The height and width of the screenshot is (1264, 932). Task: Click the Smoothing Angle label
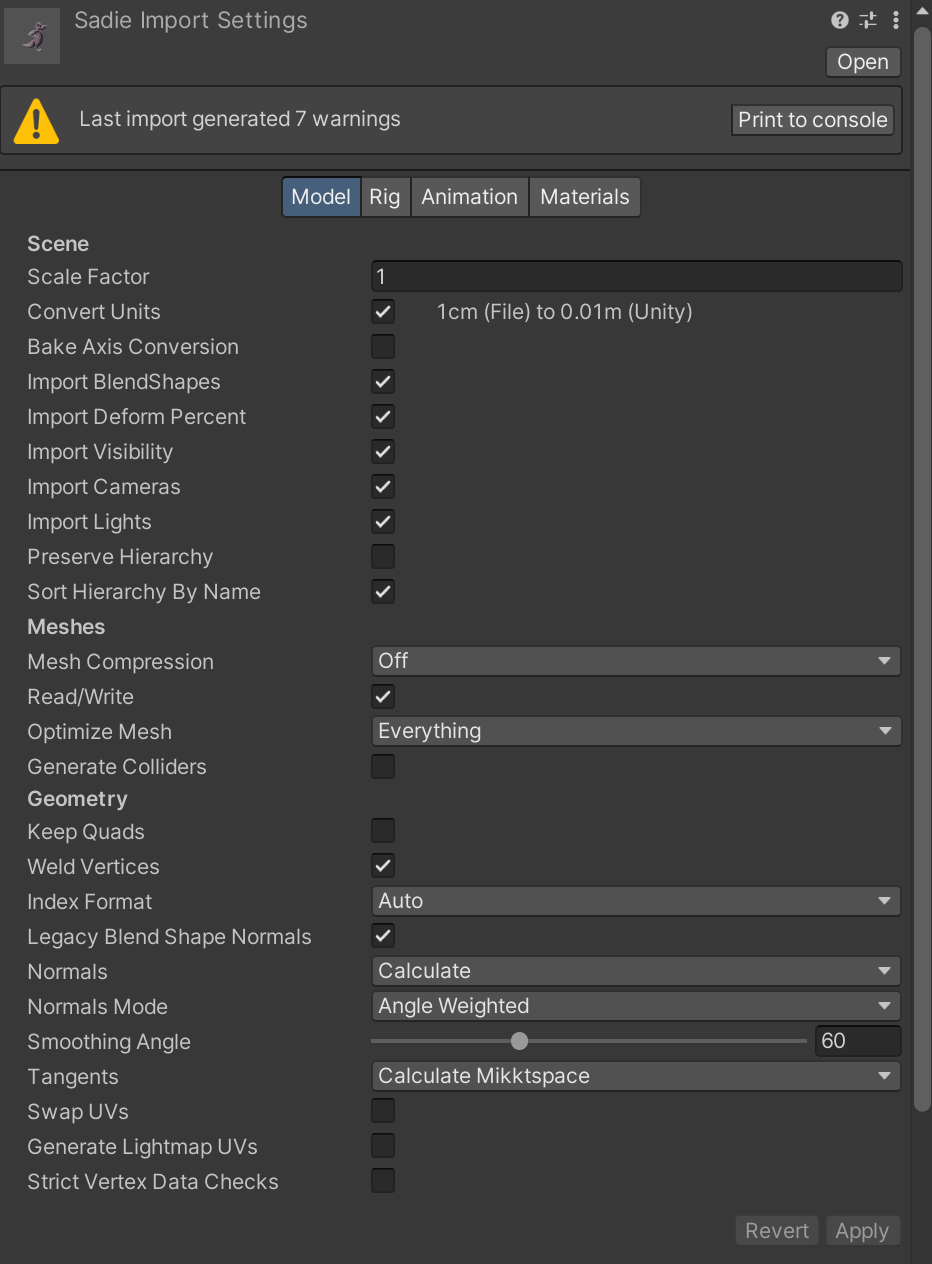coord(109,1042)
